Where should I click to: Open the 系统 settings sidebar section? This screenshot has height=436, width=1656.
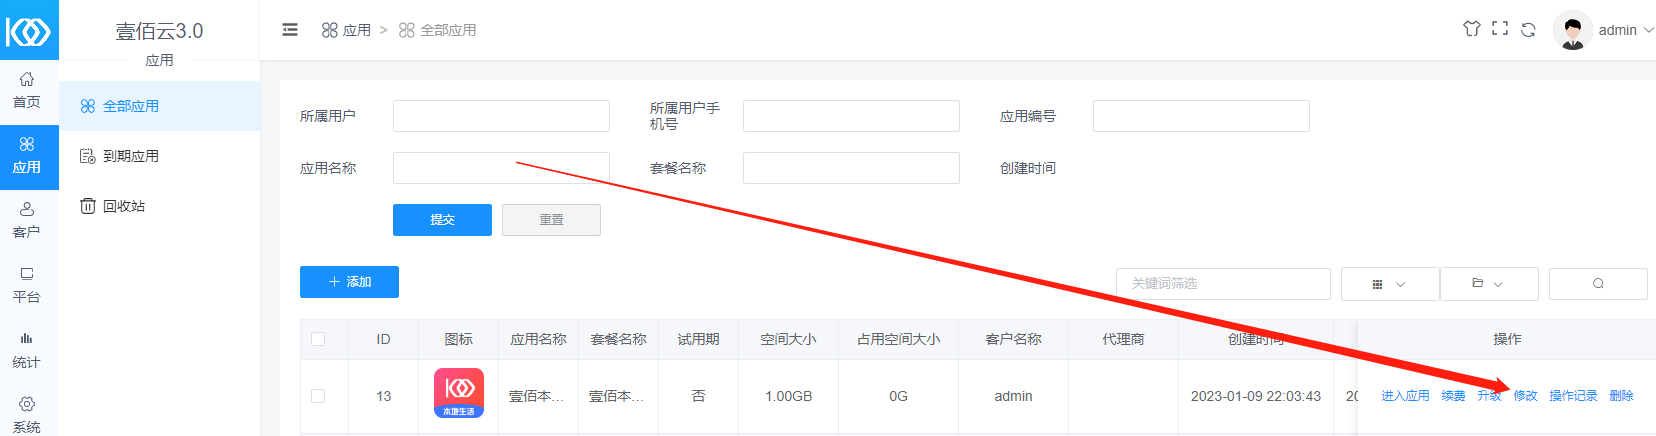click(x=27, y=414)
